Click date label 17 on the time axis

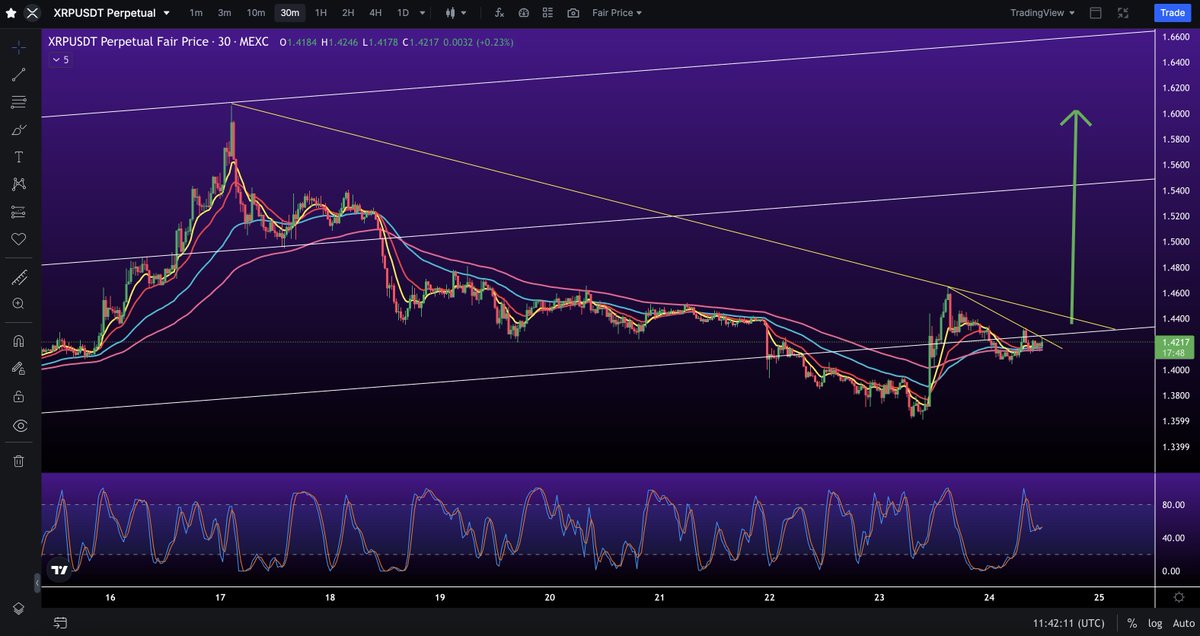(219, 597)
